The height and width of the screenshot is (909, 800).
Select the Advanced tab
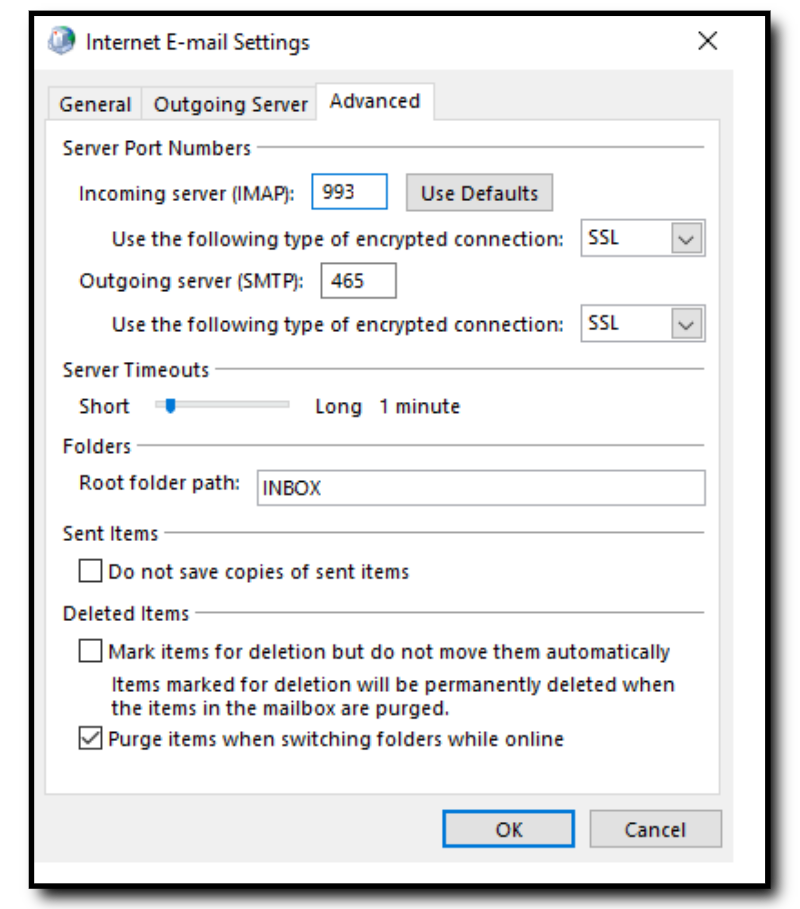point(374,101)
